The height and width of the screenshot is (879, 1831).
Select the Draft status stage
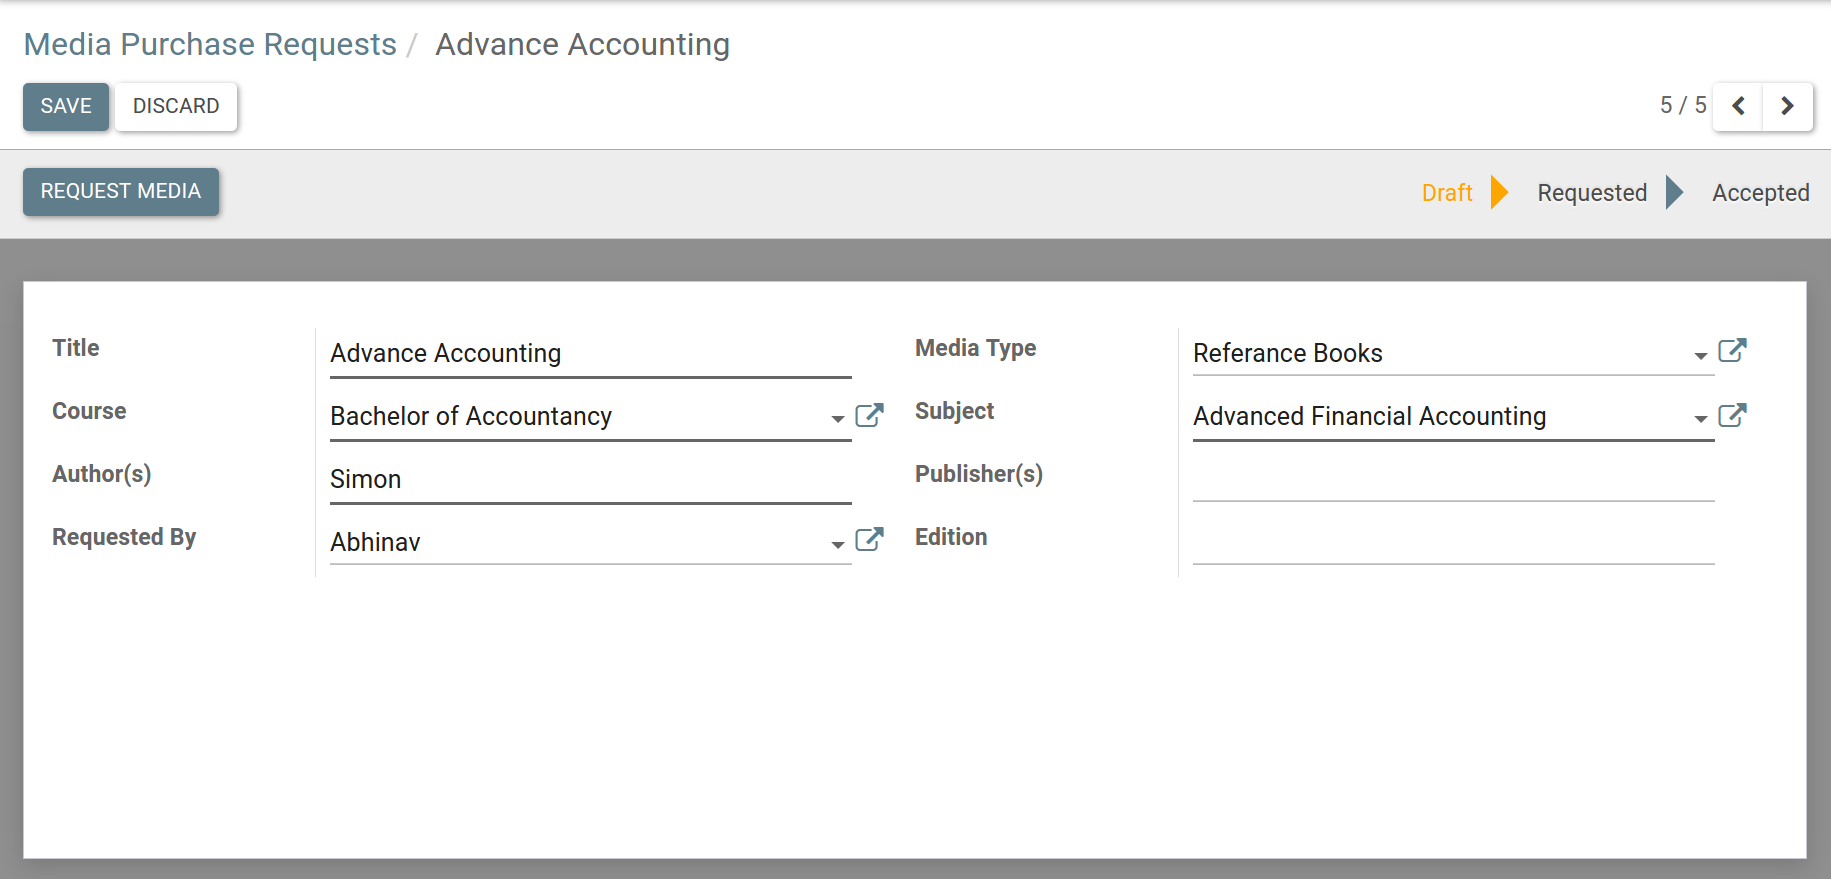pyautogui.click(x=1446, y=193)
